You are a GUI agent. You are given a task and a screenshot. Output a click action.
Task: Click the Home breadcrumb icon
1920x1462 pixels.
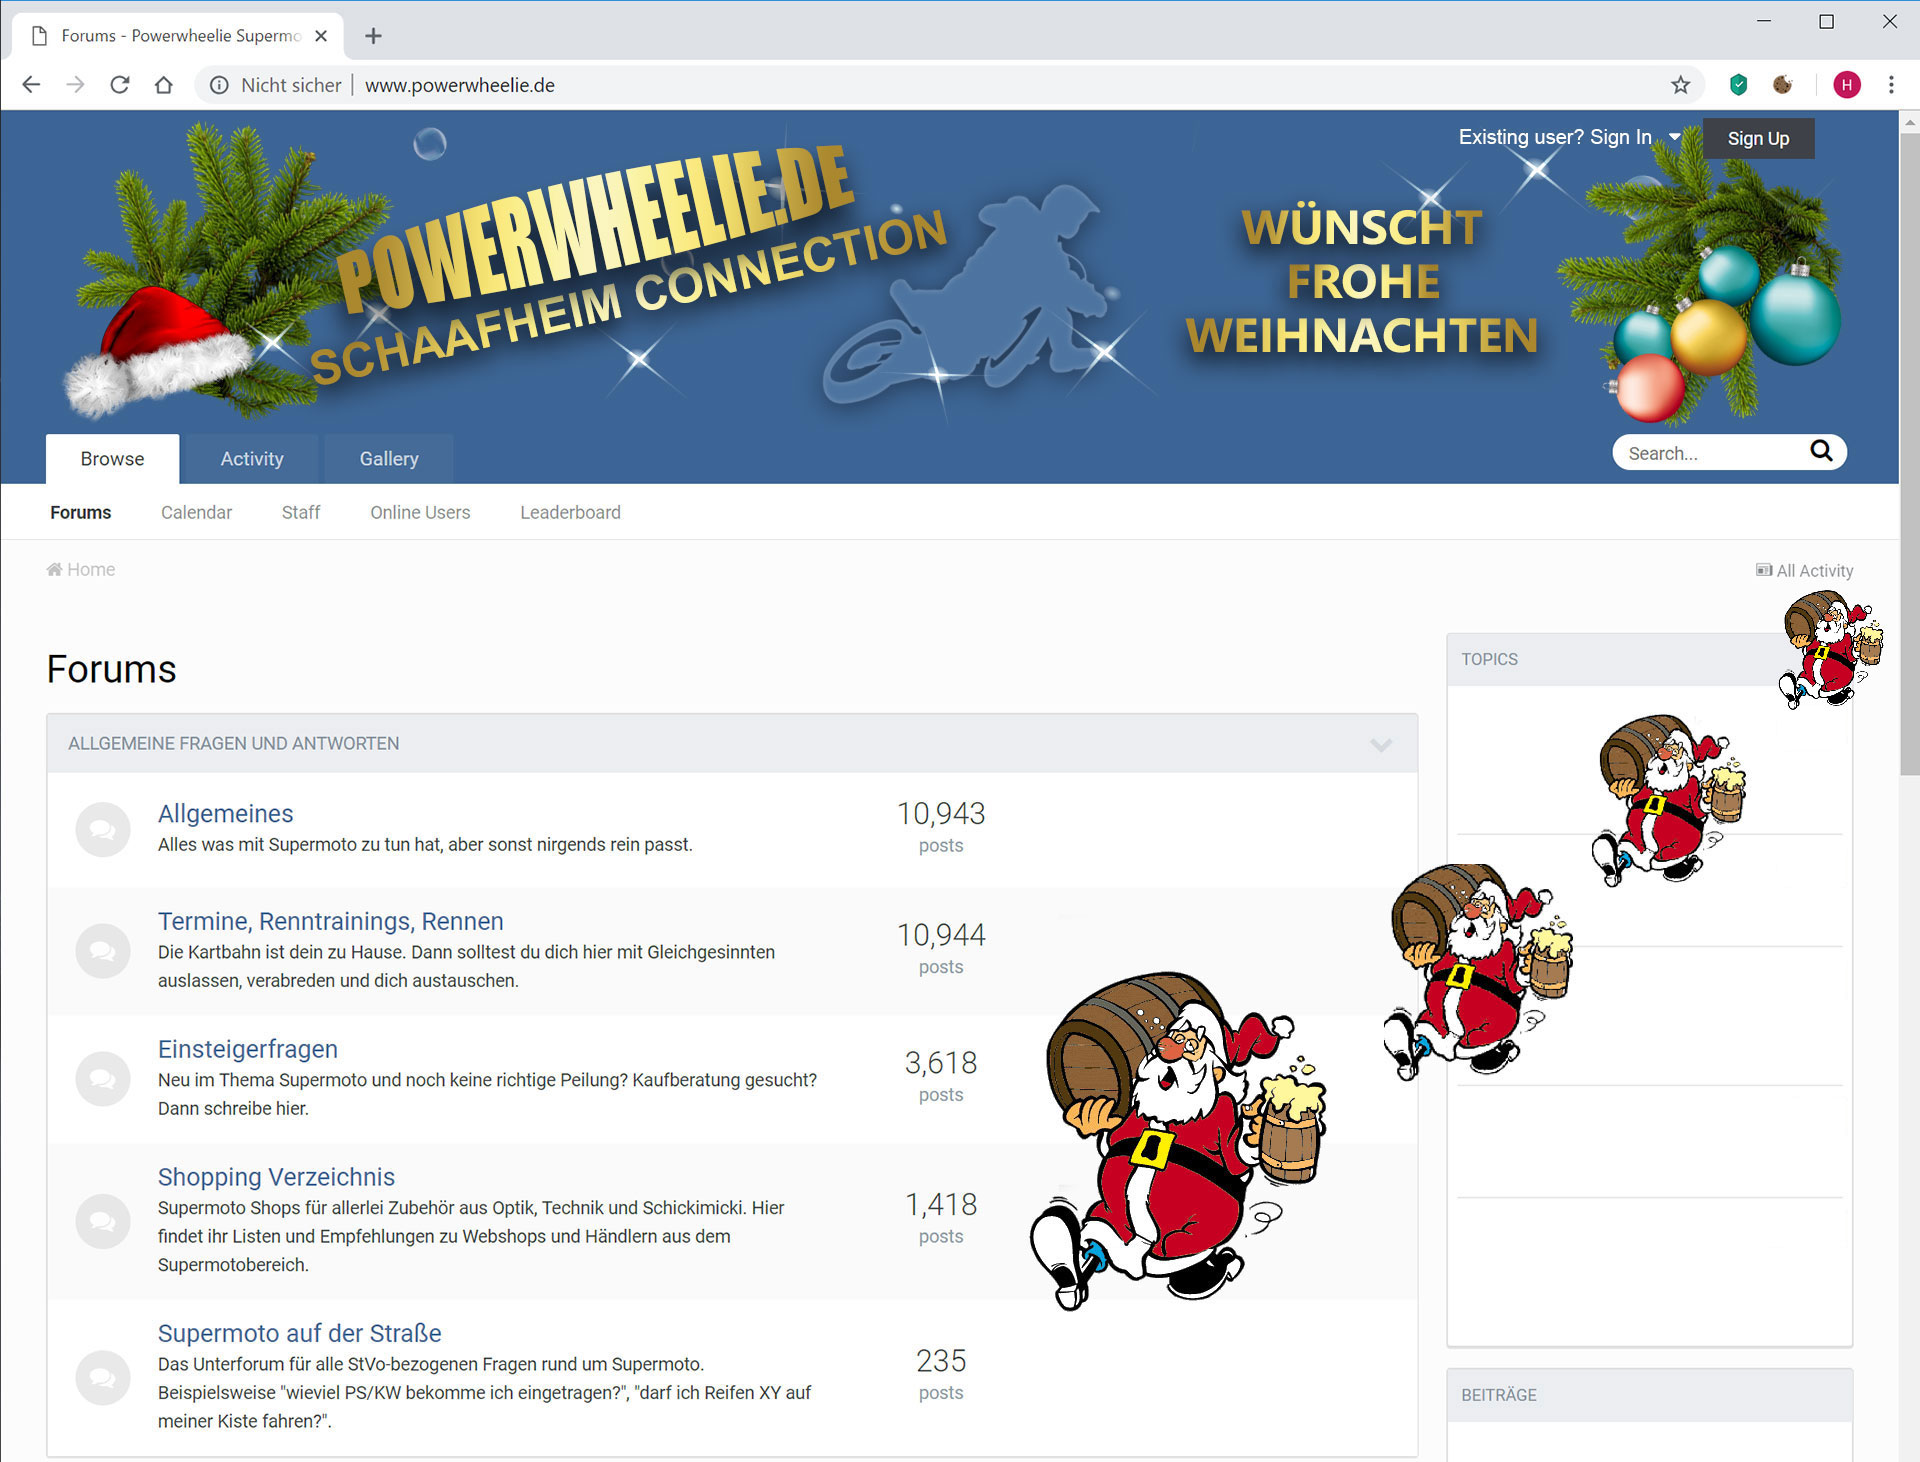coord(54,569)
